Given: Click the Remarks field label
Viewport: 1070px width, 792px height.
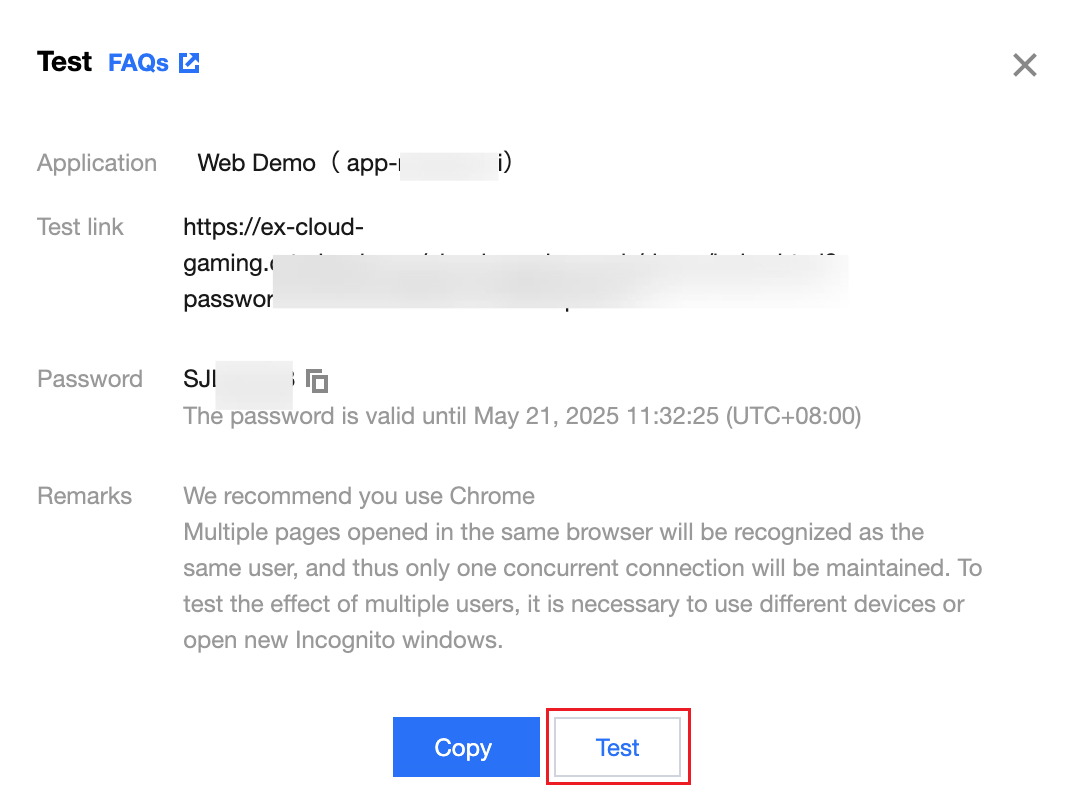Looking at the screenshot, I should (85, 496).
